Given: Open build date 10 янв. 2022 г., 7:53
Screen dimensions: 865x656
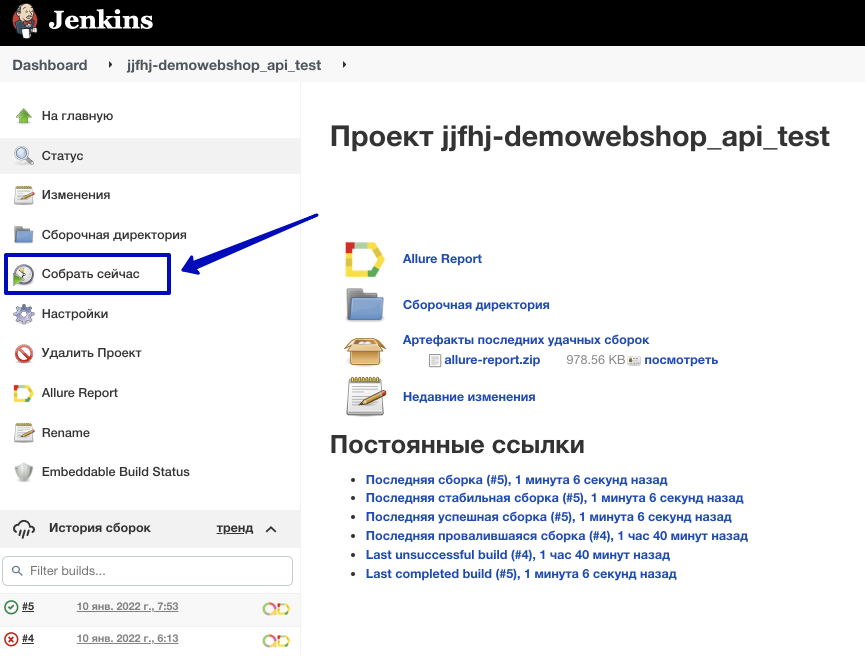Looking at the screenshot, I should pos(127,606).
